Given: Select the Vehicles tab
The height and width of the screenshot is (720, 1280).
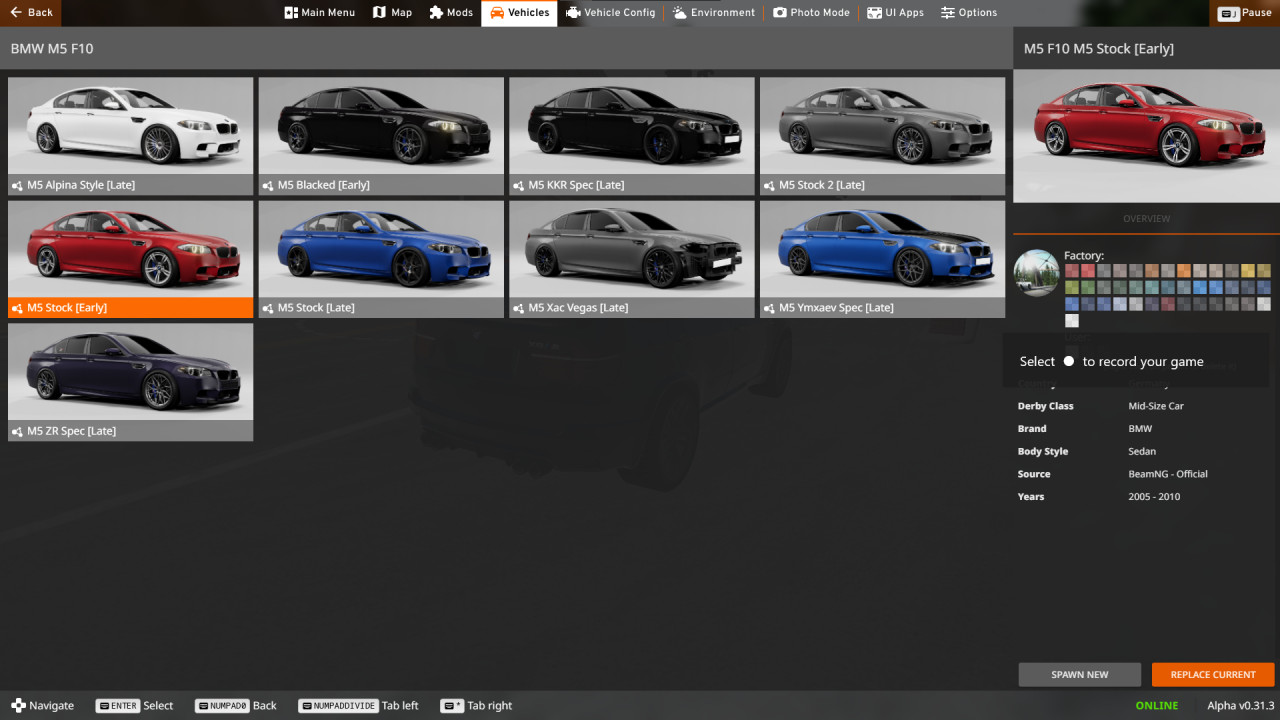Looking at the screenshot, I should pos(519,12).
